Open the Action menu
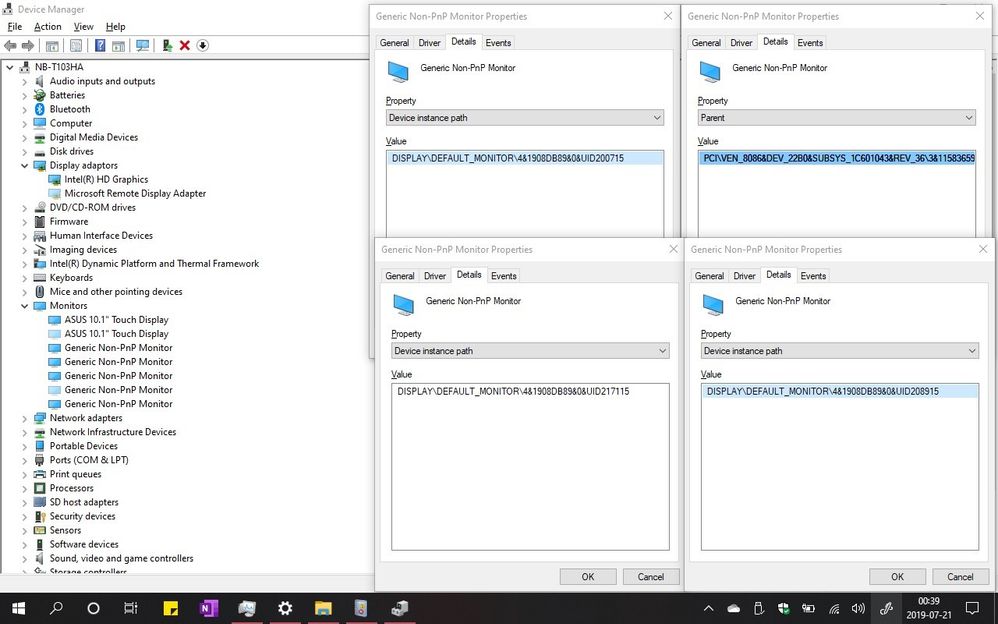 48,27
